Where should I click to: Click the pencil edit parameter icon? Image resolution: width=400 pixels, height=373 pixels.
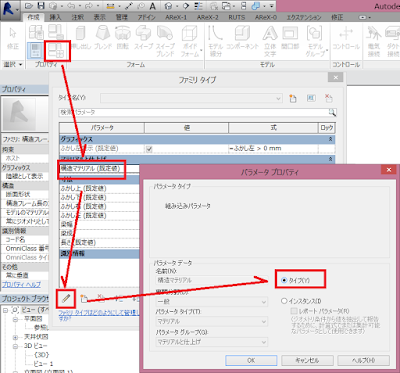point(66,298)
